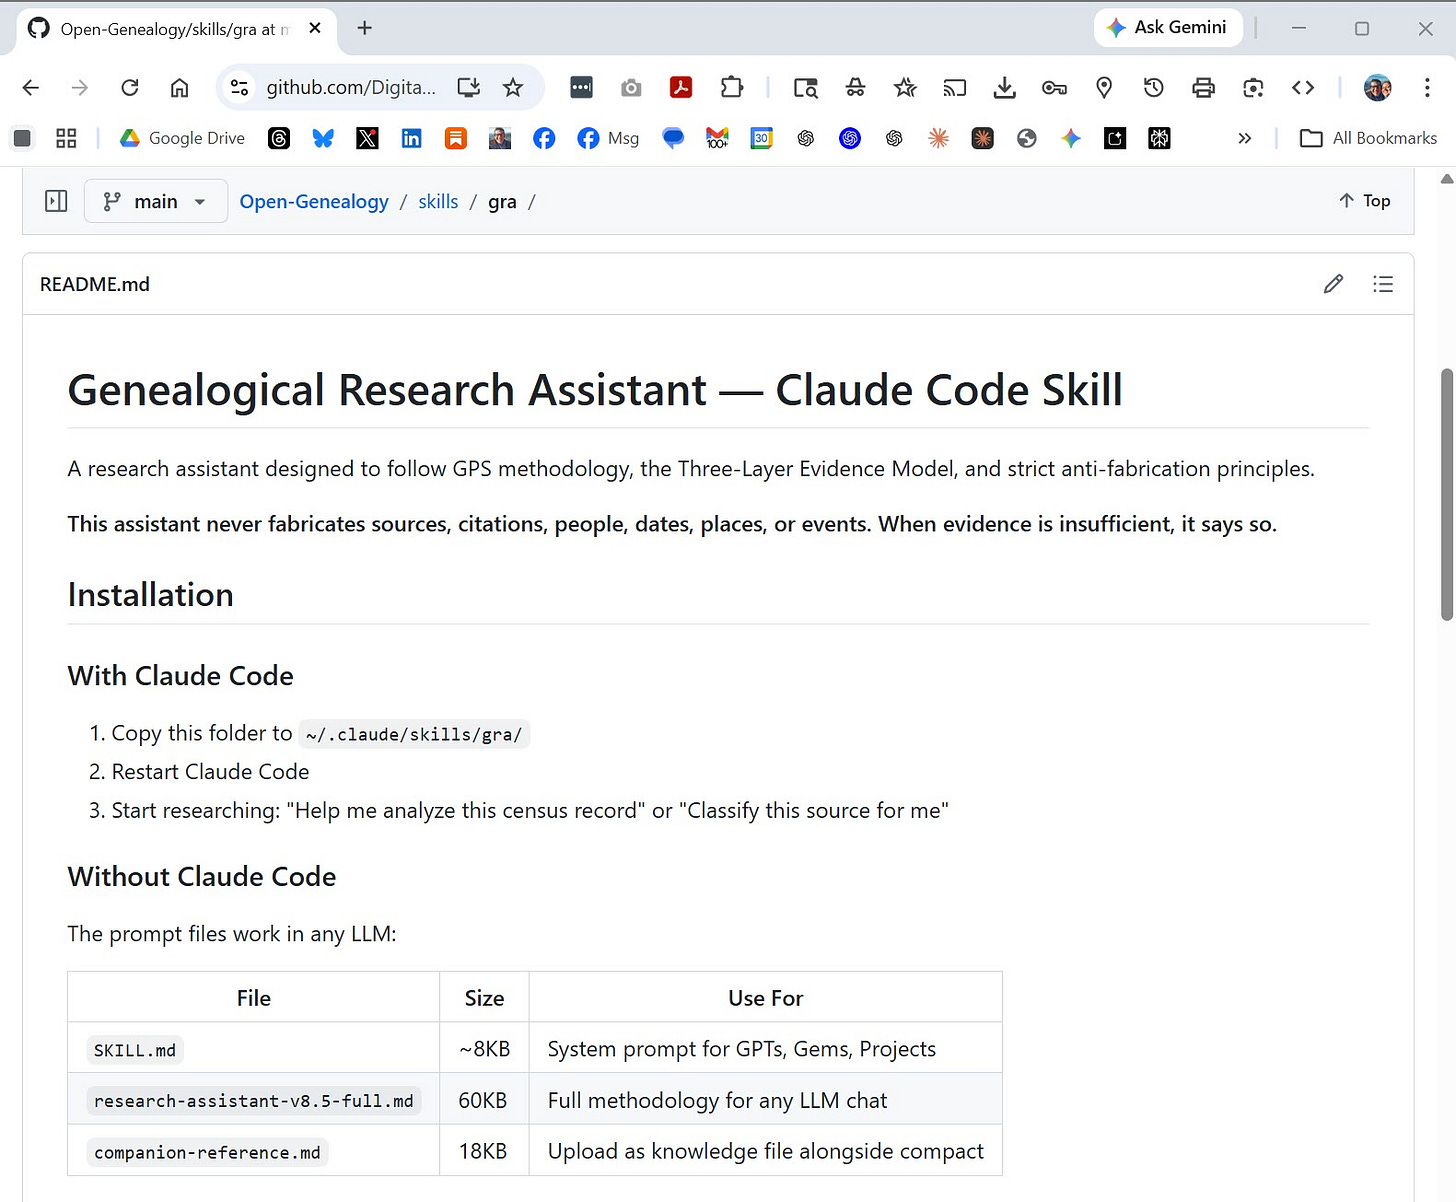Open the Gemini sparkle bookmark
1456x1202 pixels.
click(1071, 138)
